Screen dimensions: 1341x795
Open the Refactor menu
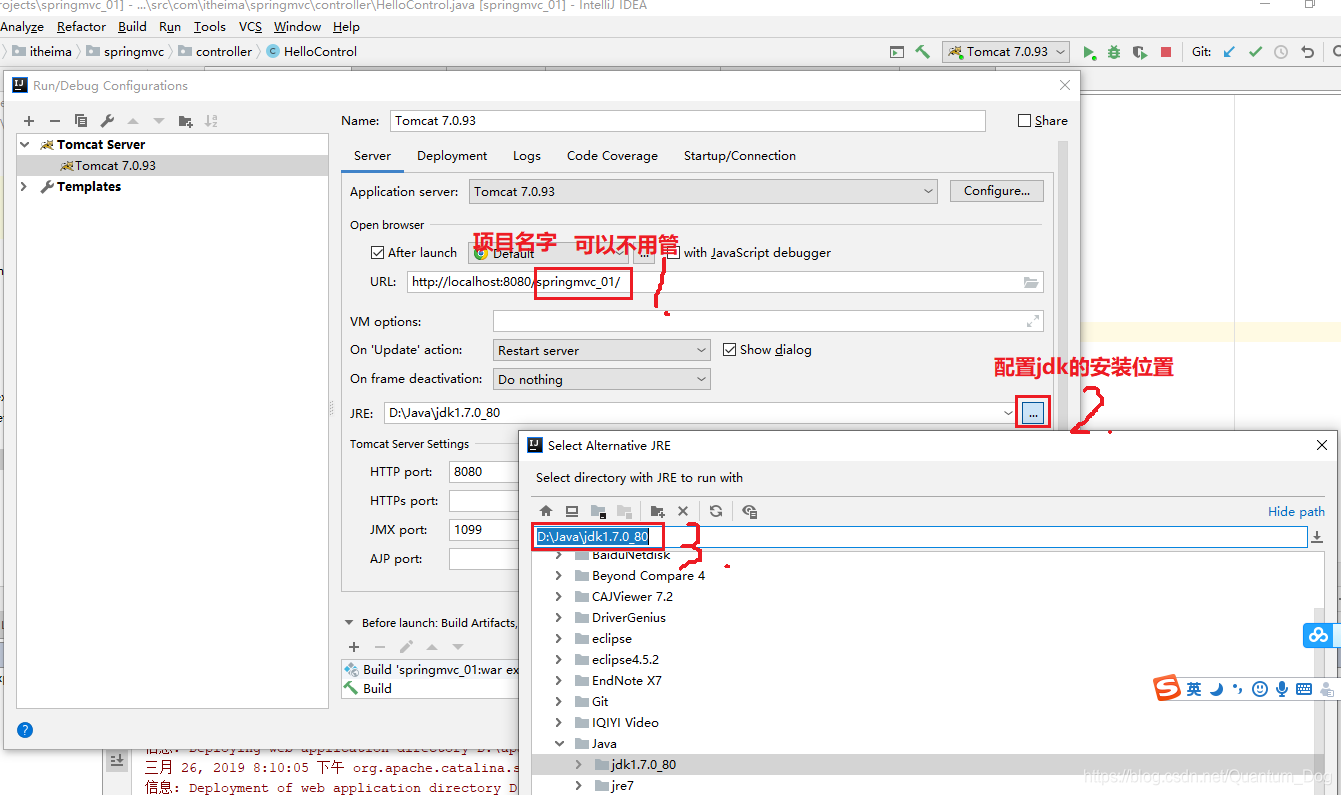81,27
